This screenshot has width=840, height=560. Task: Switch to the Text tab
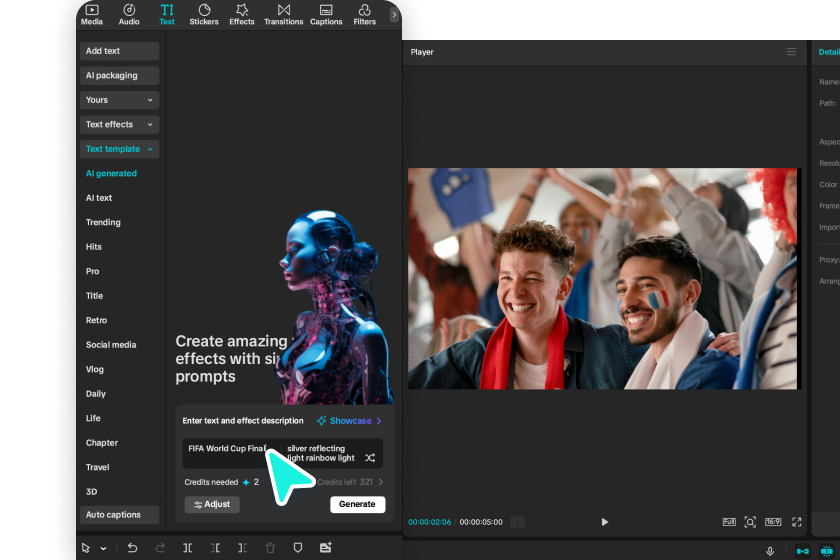coord(167,15)
